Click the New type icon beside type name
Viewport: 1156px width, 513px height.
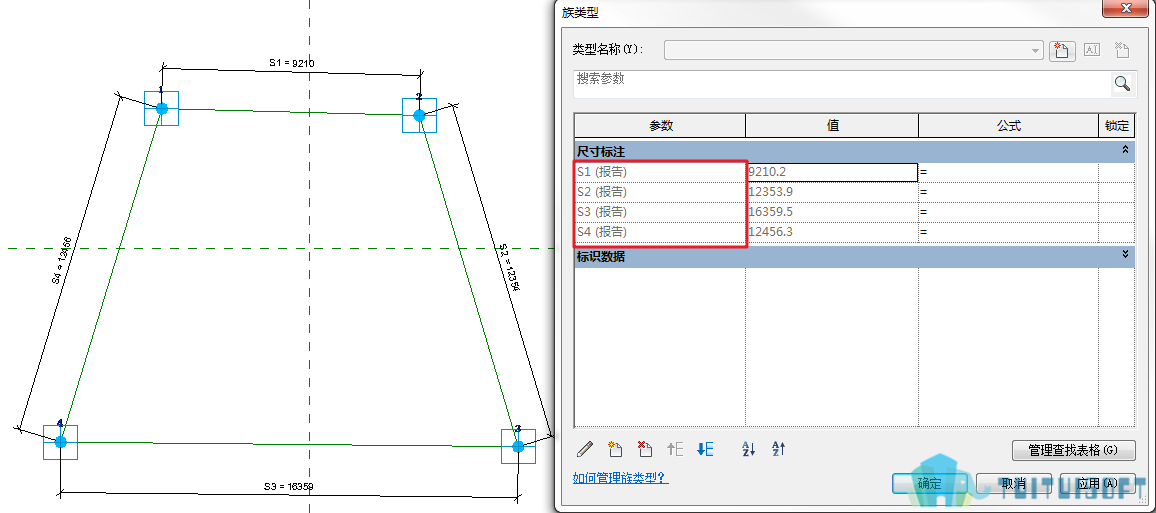1062,50
